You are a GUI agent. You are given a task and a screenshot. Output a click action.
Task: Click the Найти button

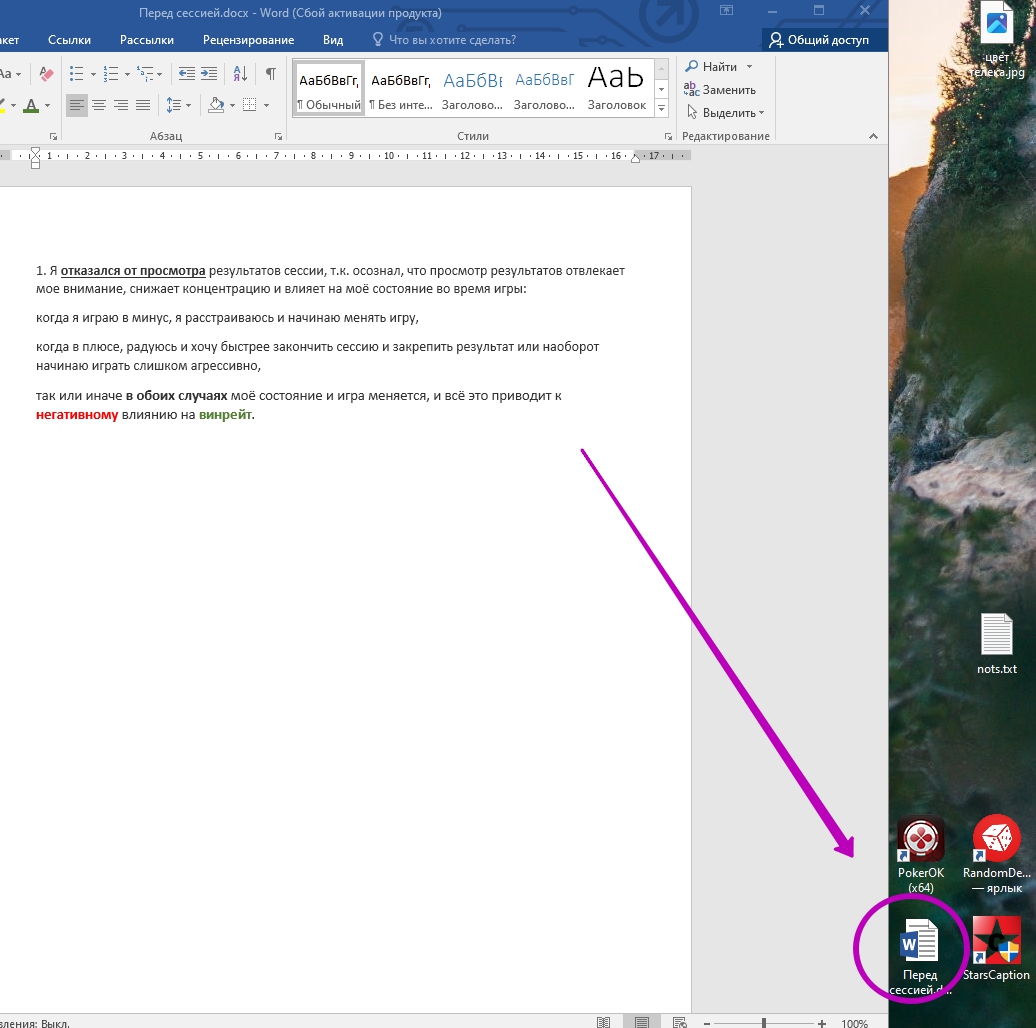coord(712,67)
